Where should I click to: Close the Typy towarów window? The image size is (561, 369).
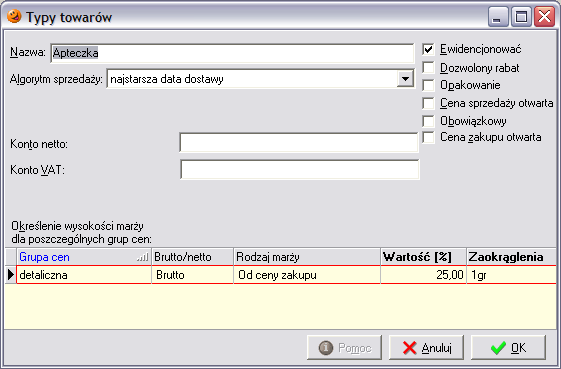[544, 17]
